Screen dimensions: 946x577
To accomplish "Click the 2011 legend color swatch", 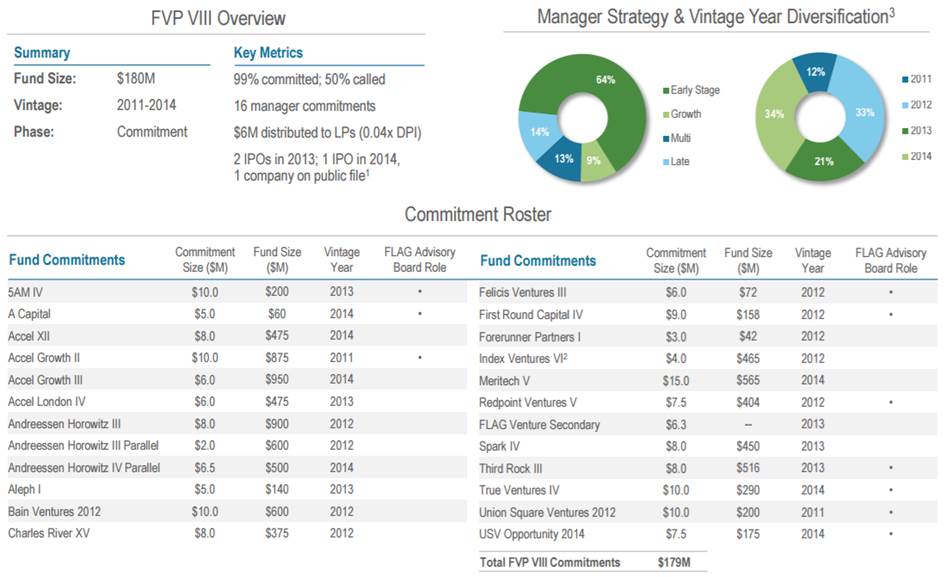I will tap(906, 80).
